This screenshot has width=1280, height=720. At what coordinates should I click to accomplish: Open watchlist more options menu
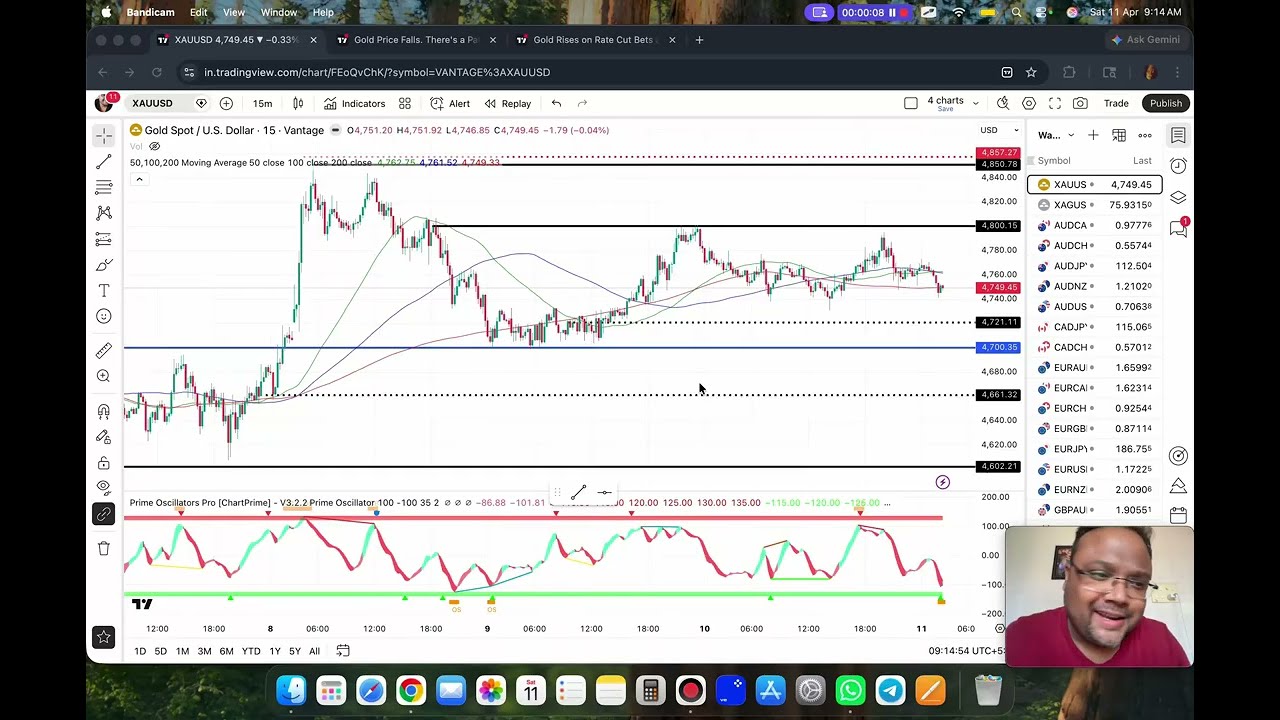tap(1145, 135)
